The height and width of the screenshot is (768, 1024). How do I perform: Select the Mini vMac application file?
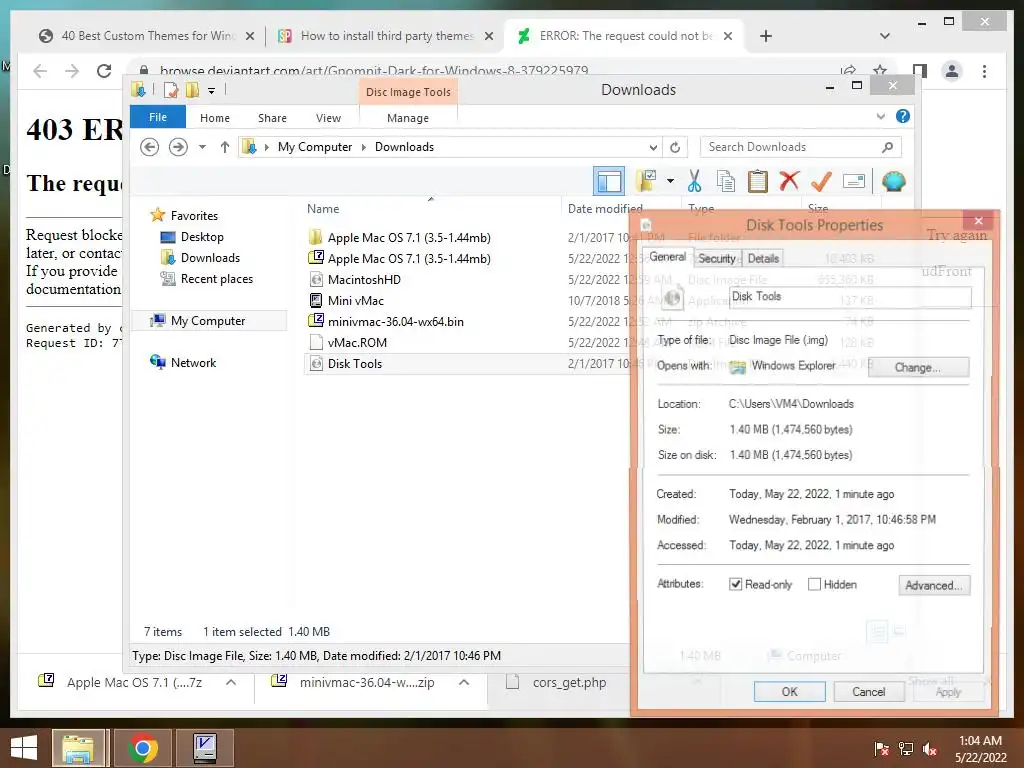[355, 300]
